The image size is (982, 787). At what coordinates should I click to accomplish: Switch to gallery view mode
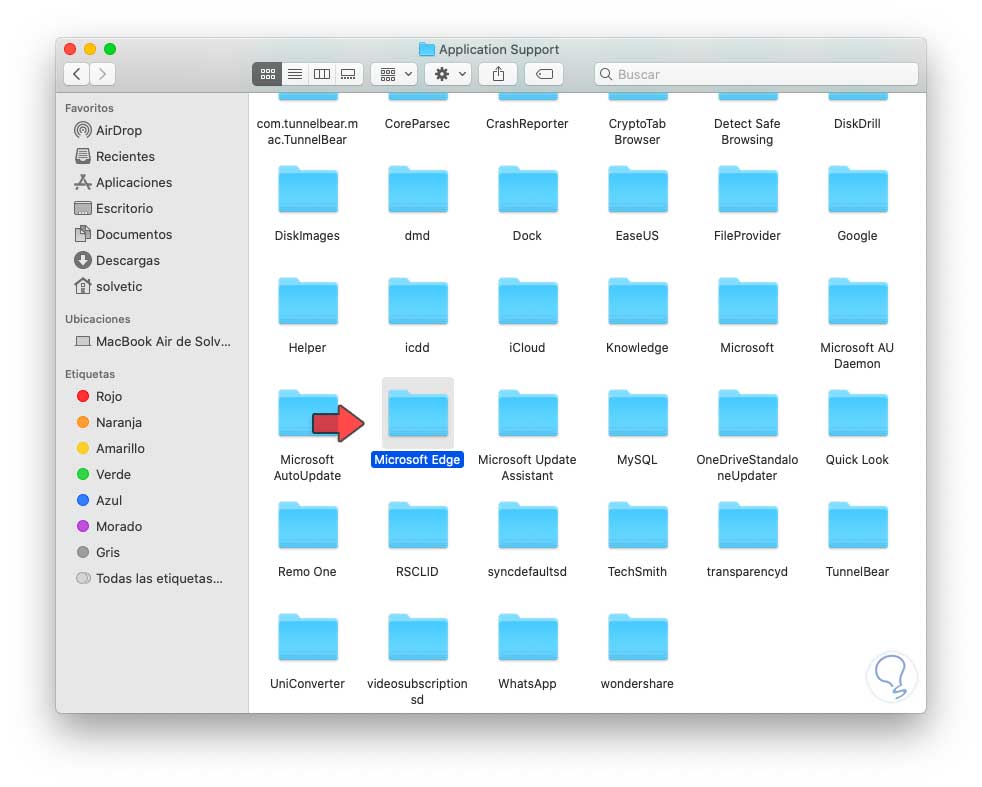(348, 74)
